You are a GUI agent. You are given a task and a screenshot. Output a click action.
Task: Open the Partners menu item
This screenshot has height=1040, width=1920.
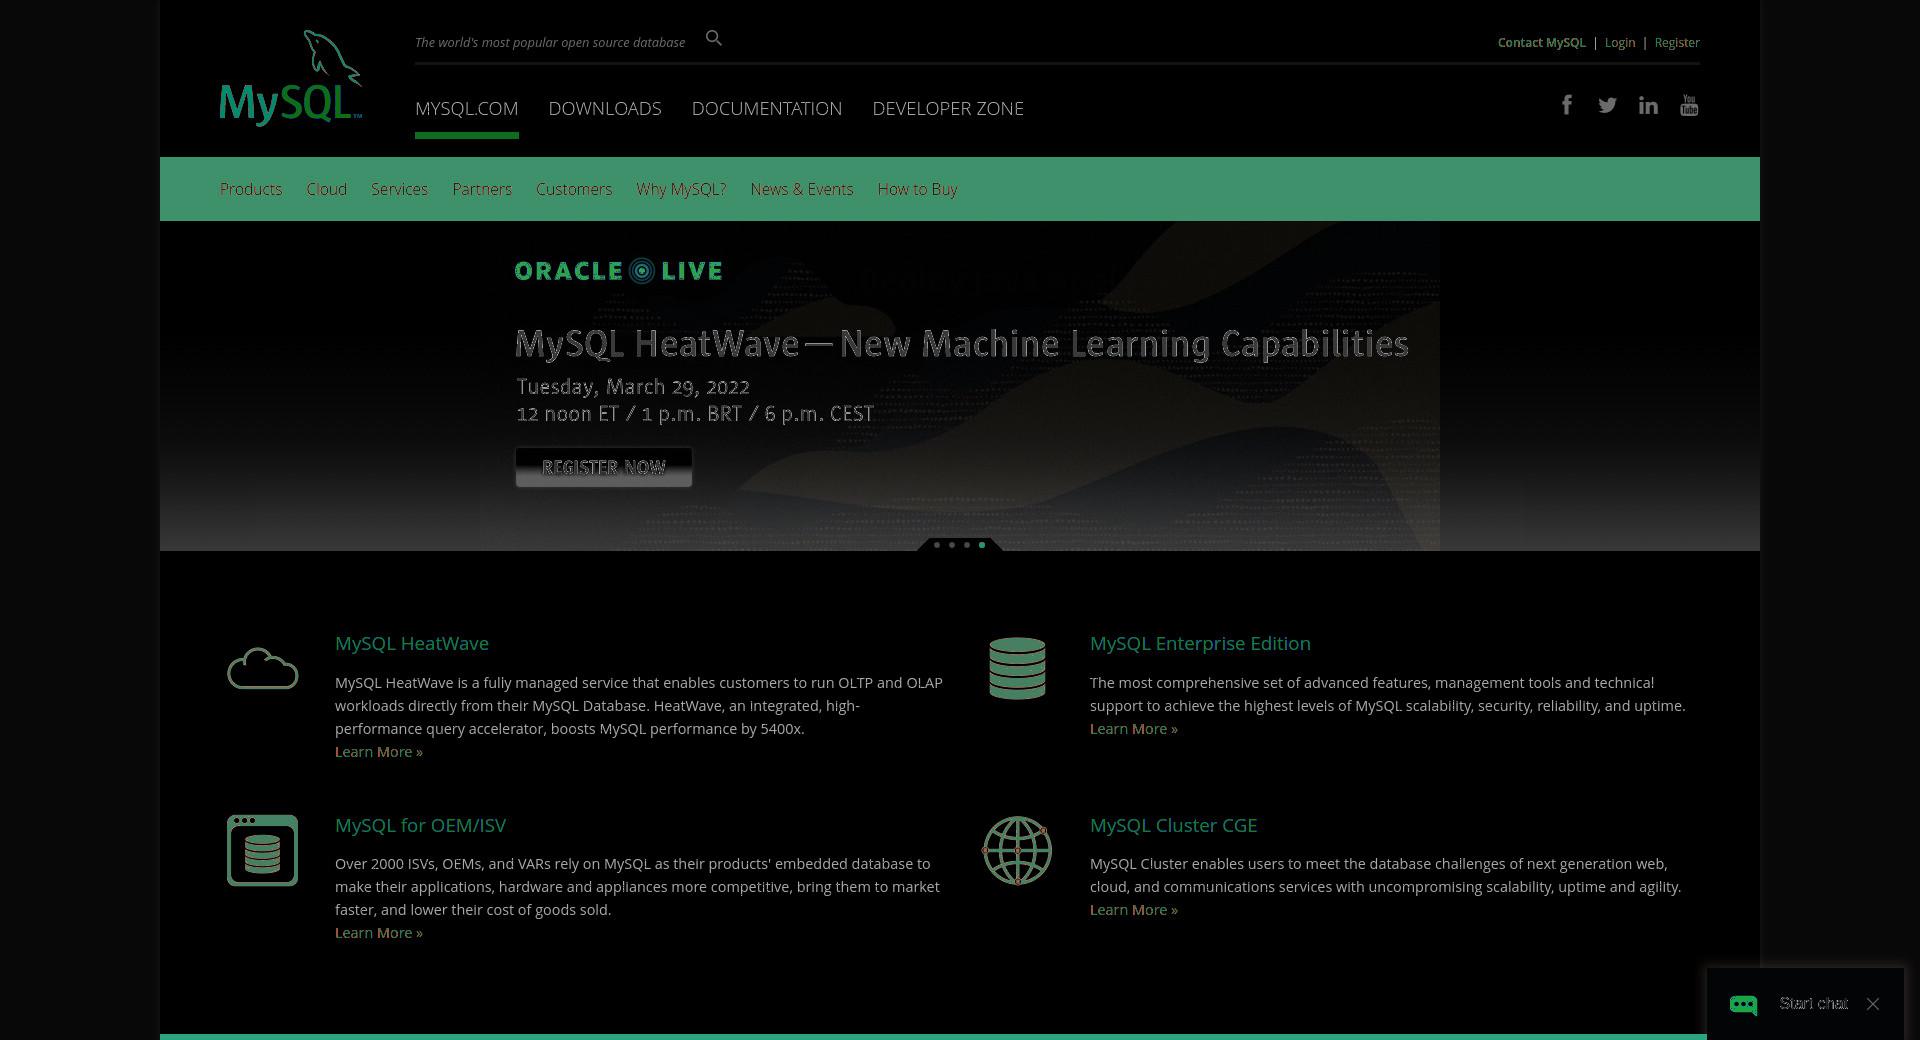[x=482, y=189]
